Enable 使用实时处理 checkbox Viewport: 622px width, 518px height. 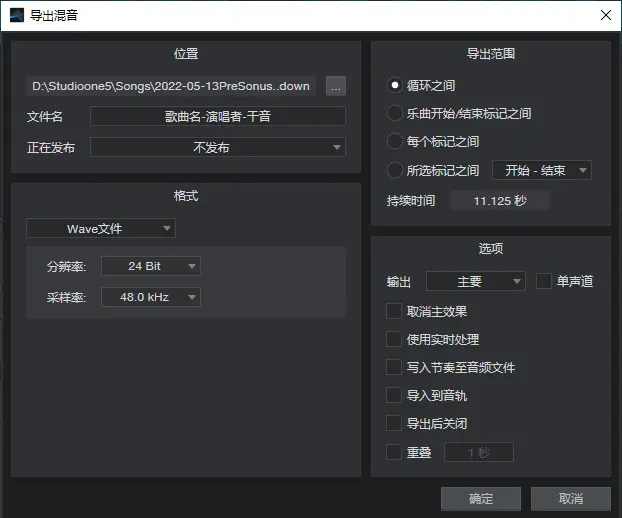coord(394,340)
